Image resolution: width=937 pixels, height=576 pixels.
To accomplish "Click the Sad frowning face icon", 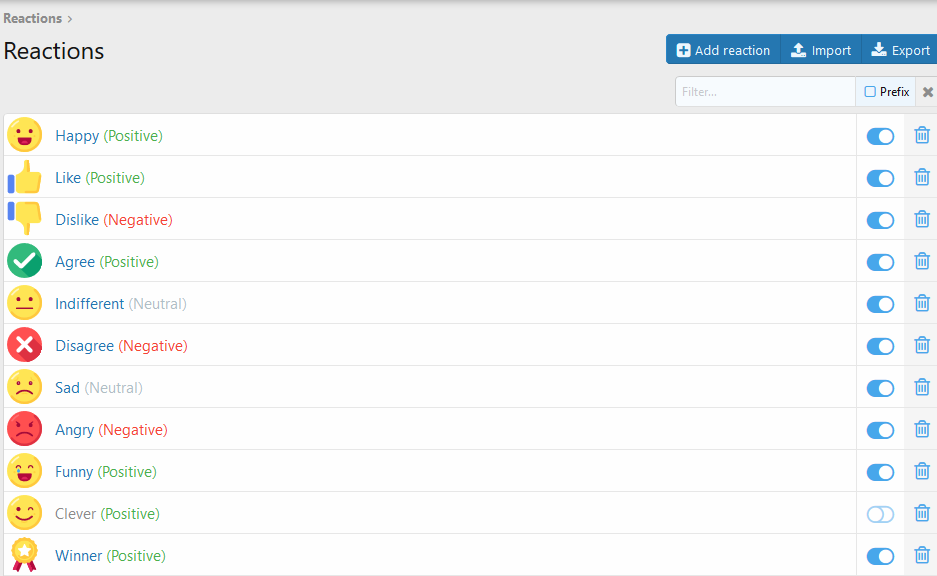I will click(x=25, y=387).
